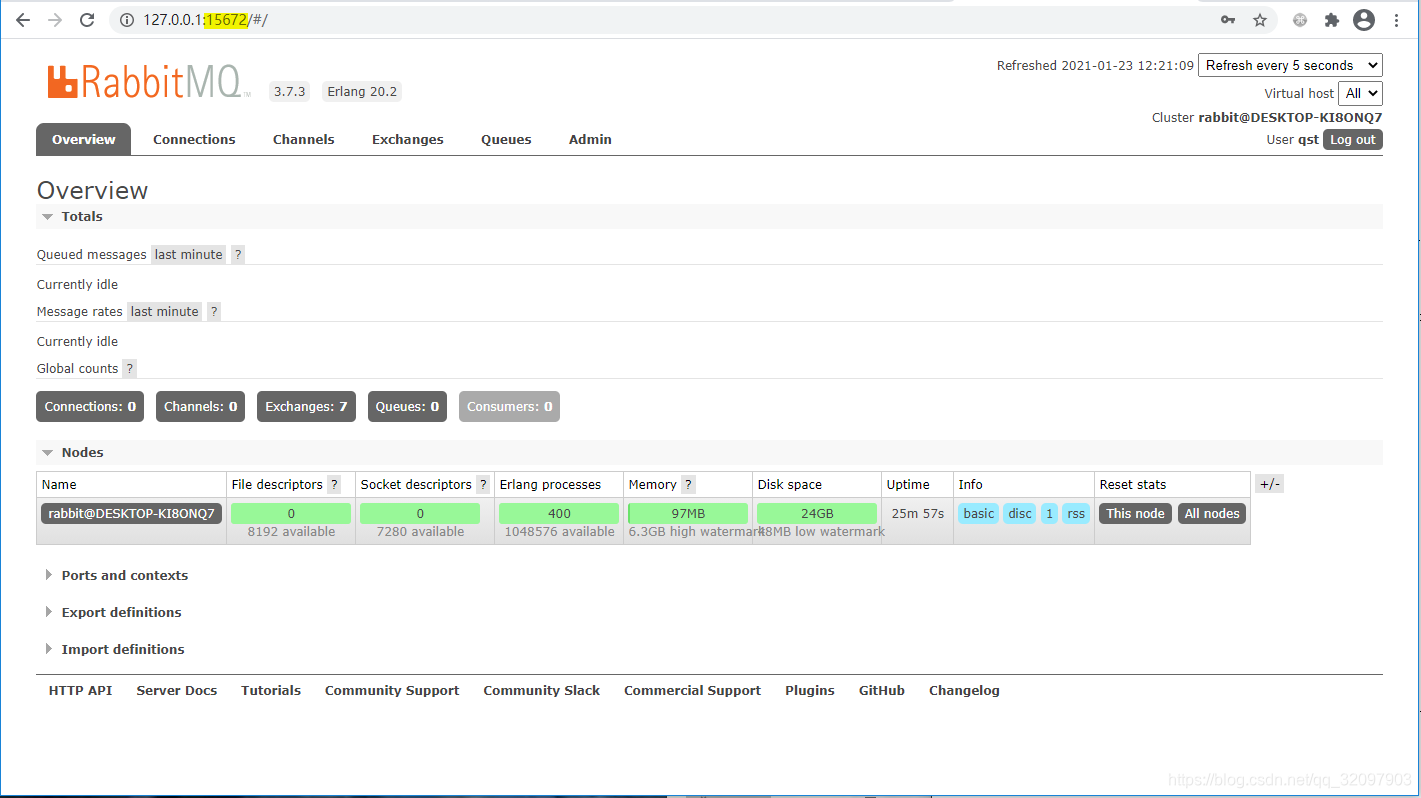
Task: Reload the page with the refresh icon
Action: pos(87,20)
